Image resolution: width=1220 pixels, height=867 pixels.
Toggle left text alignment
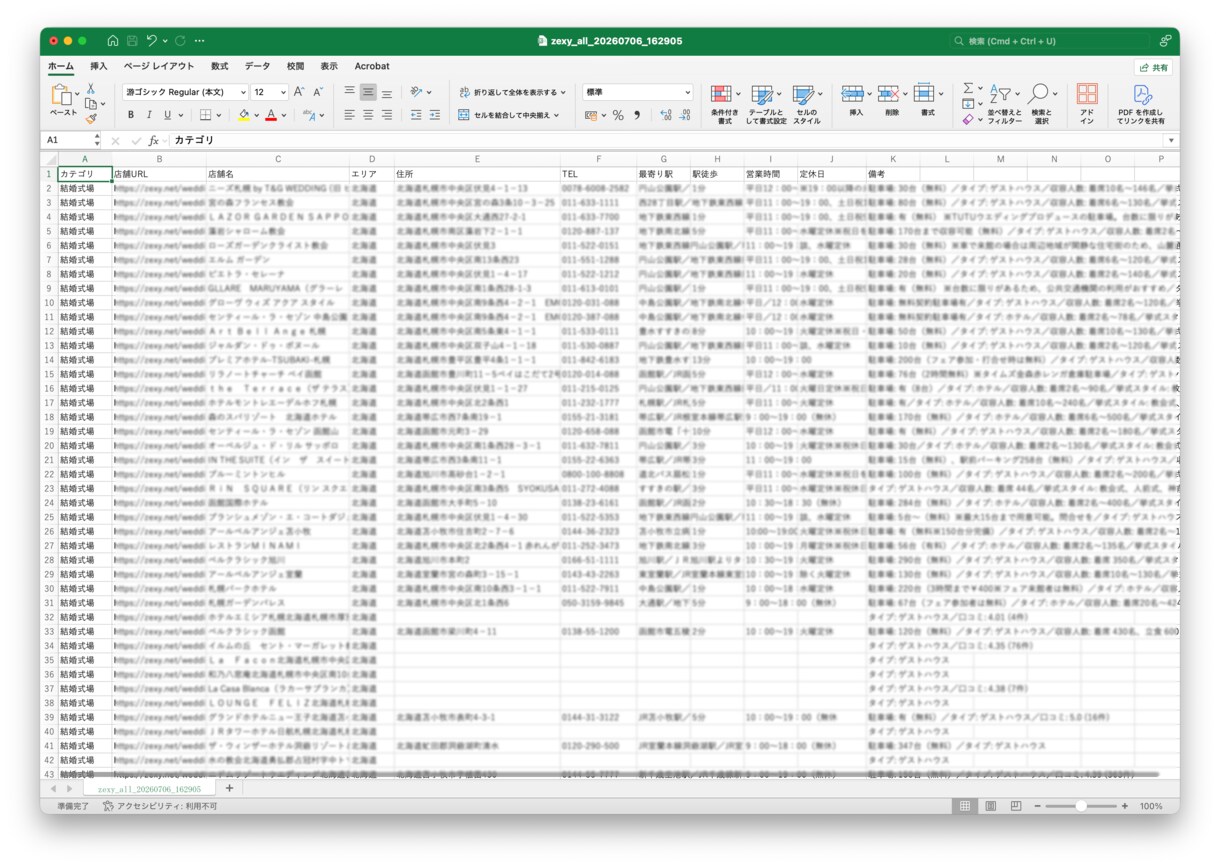click(x=349, y=115)
